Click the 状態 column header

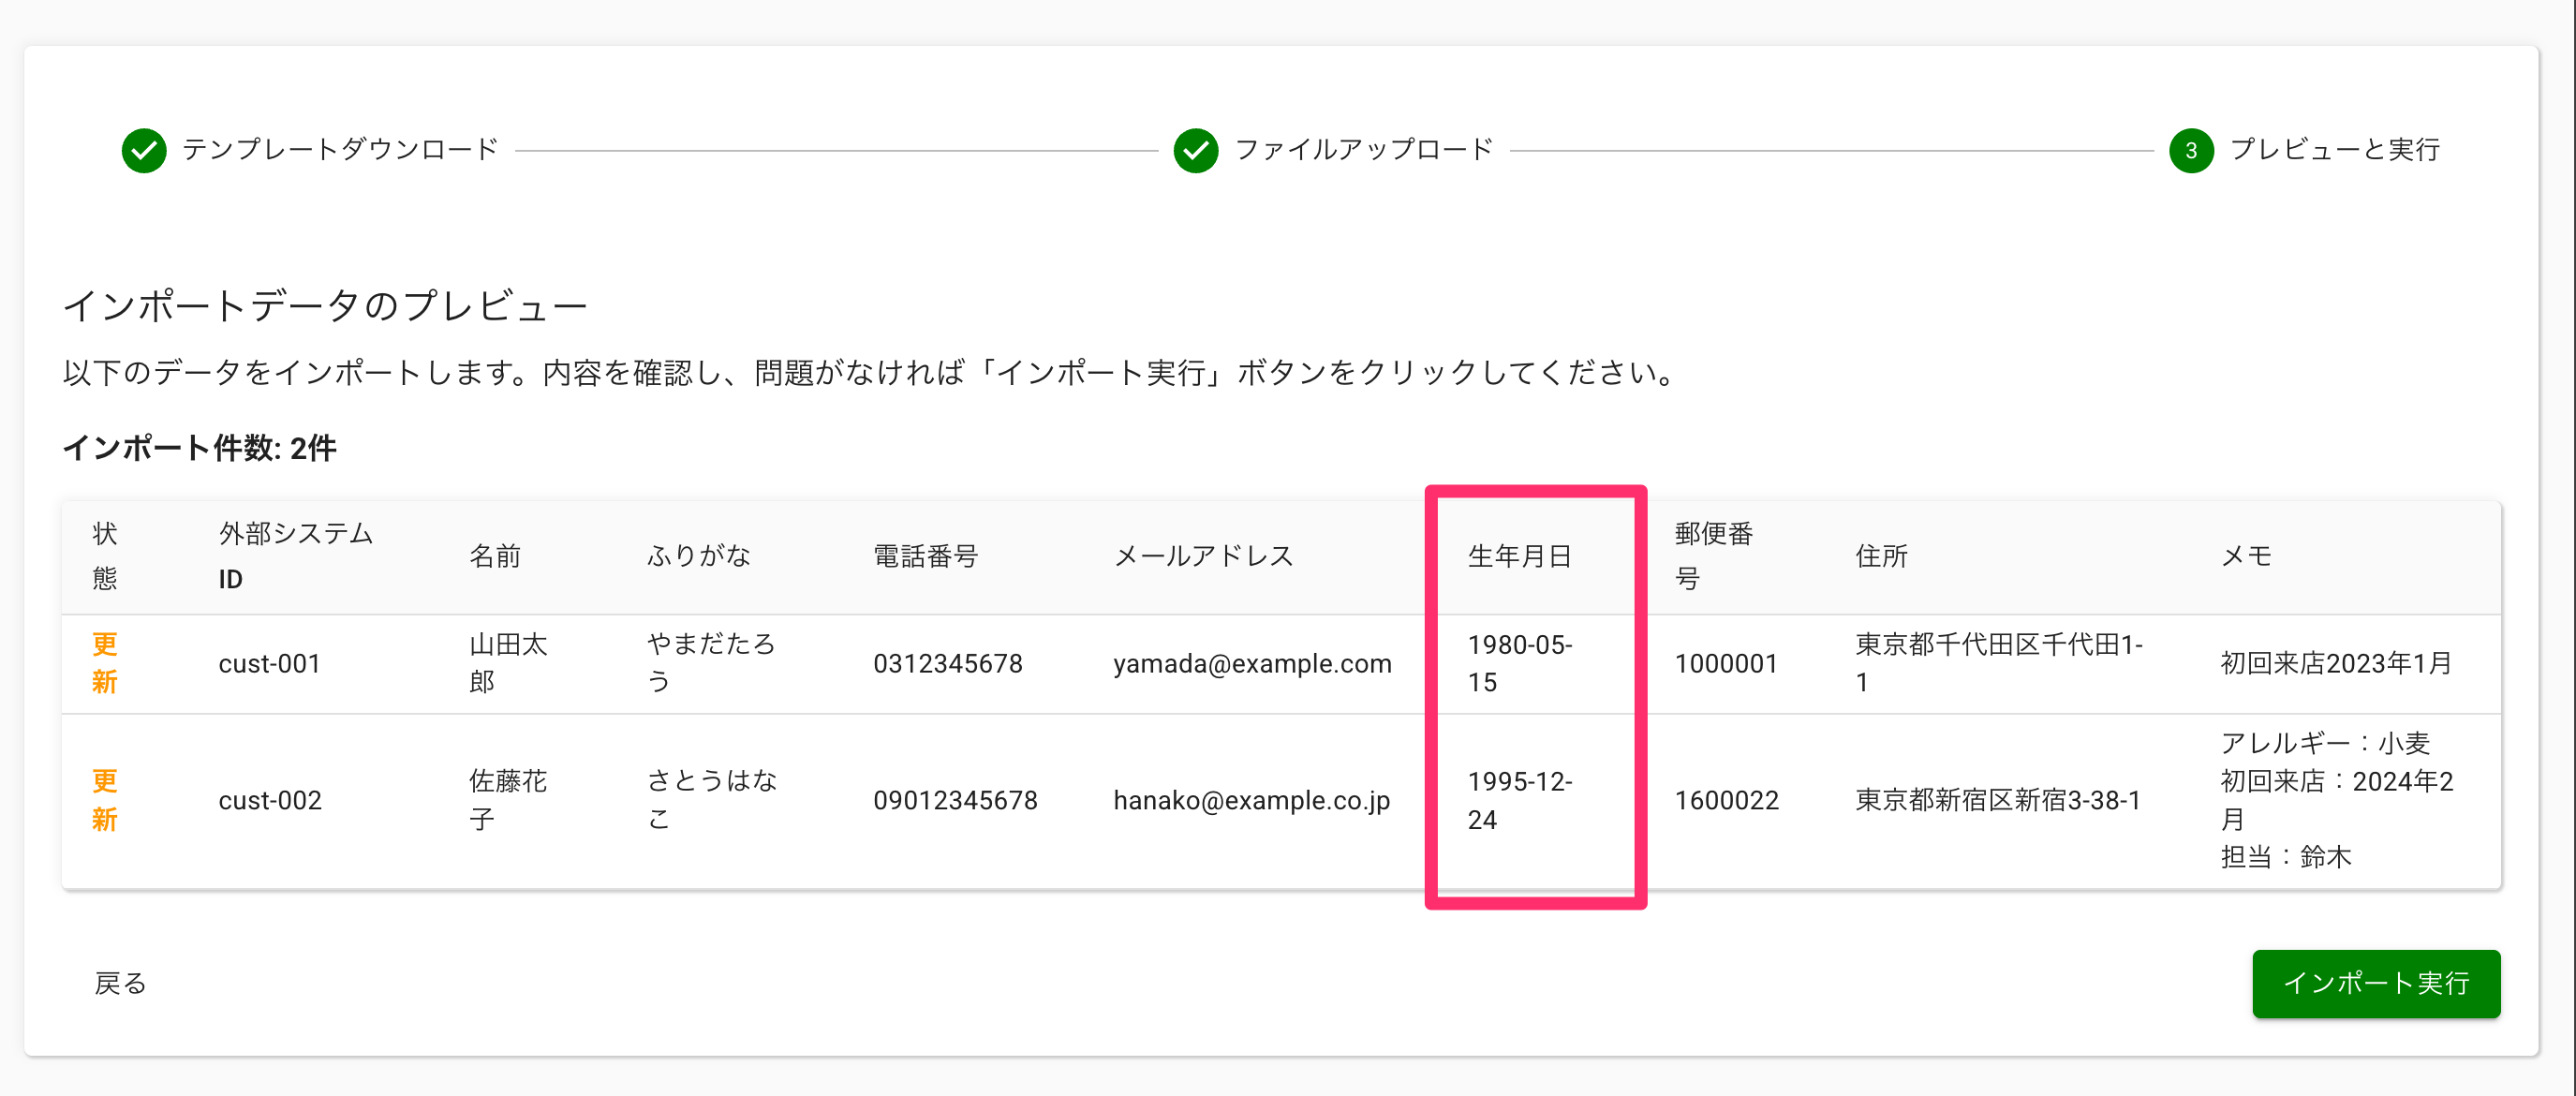105,556
